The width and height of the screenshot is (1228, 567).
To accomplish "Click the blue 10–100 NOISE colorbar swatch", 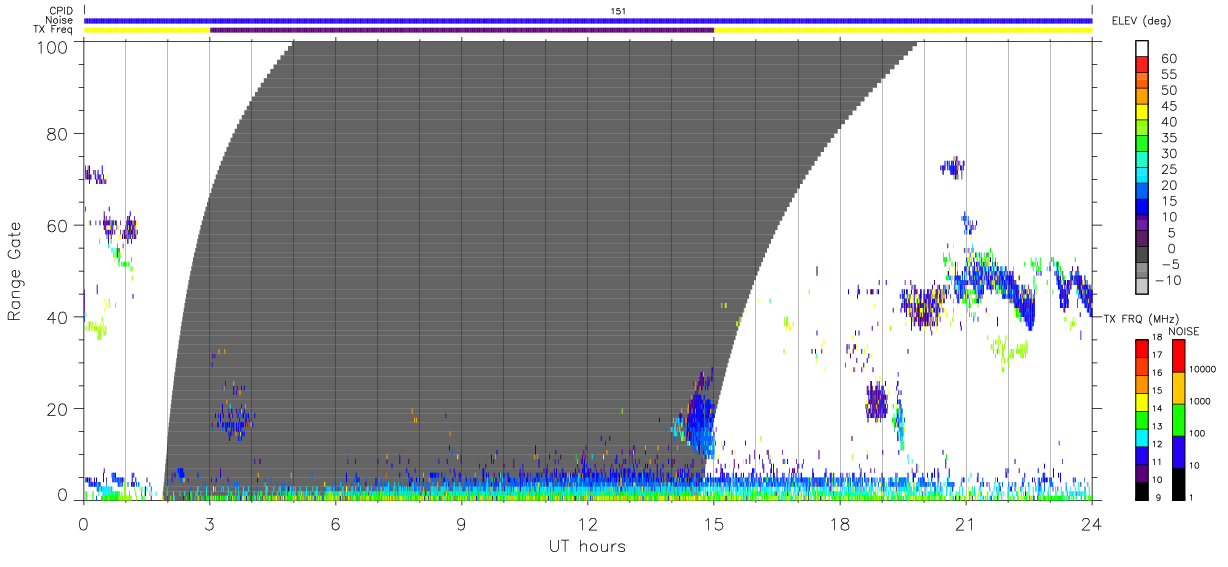I will click(x=1178, y=452).
